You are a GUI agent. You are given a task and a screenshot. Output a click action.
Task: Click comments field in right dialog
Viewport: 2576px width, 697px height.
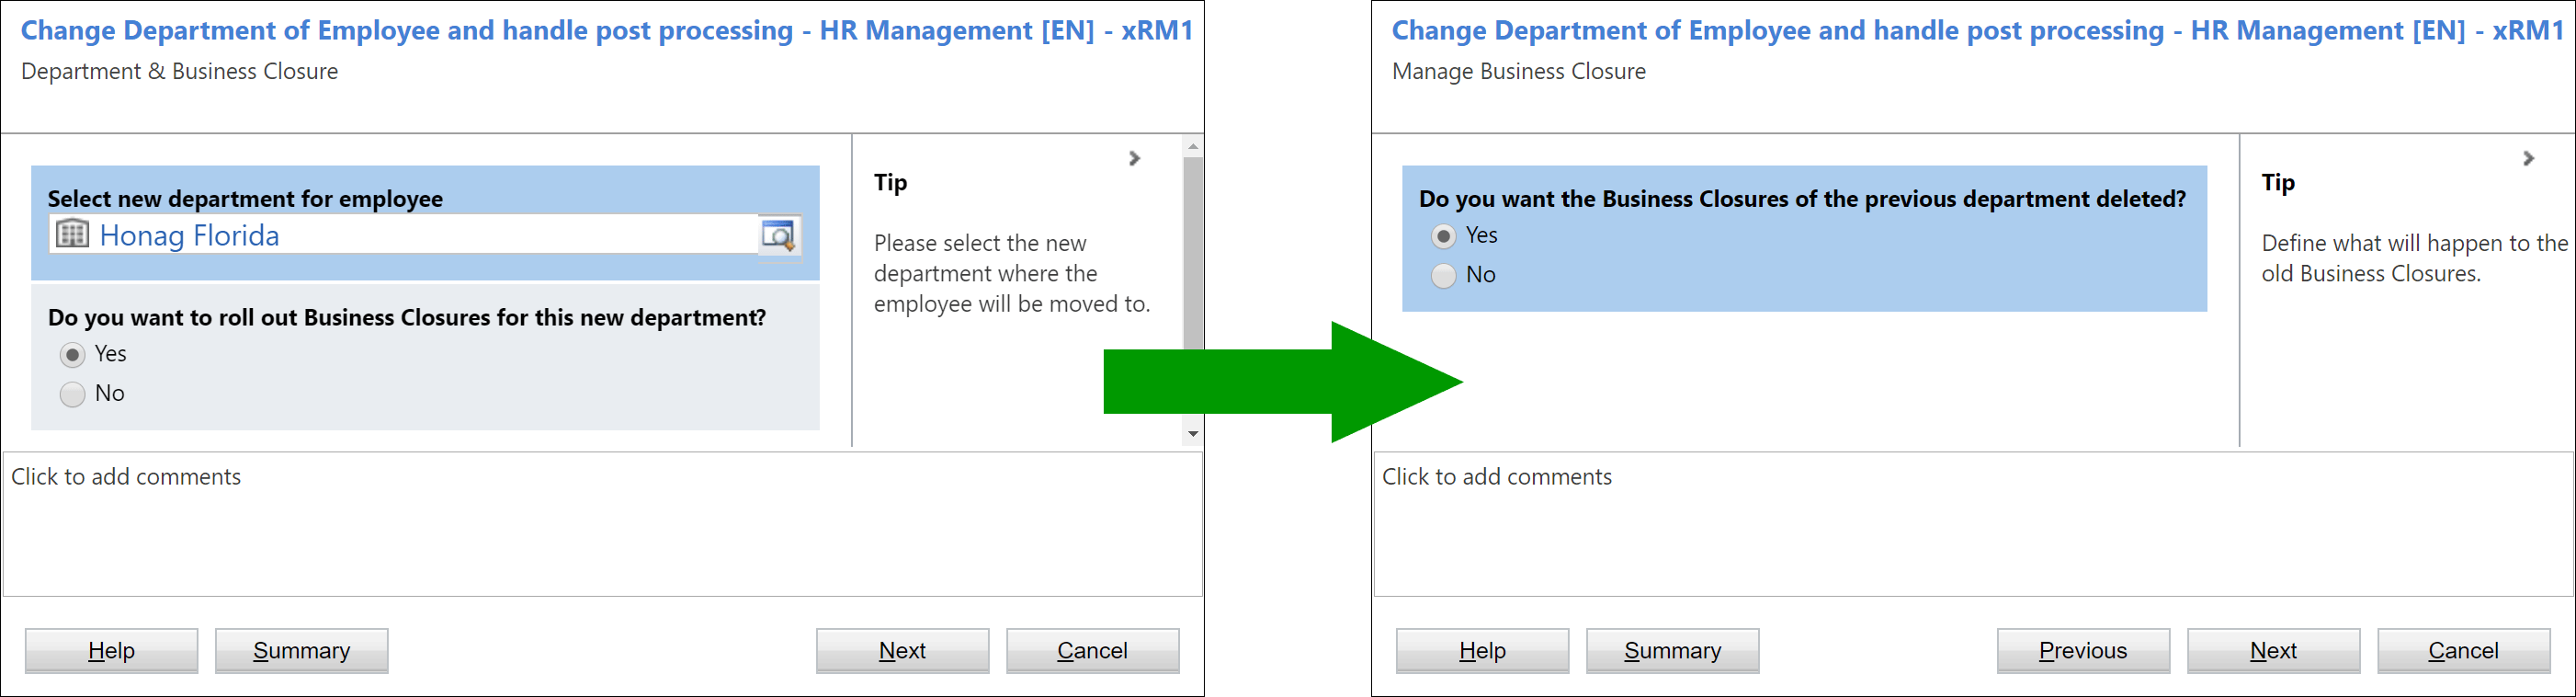point(1974,524)
